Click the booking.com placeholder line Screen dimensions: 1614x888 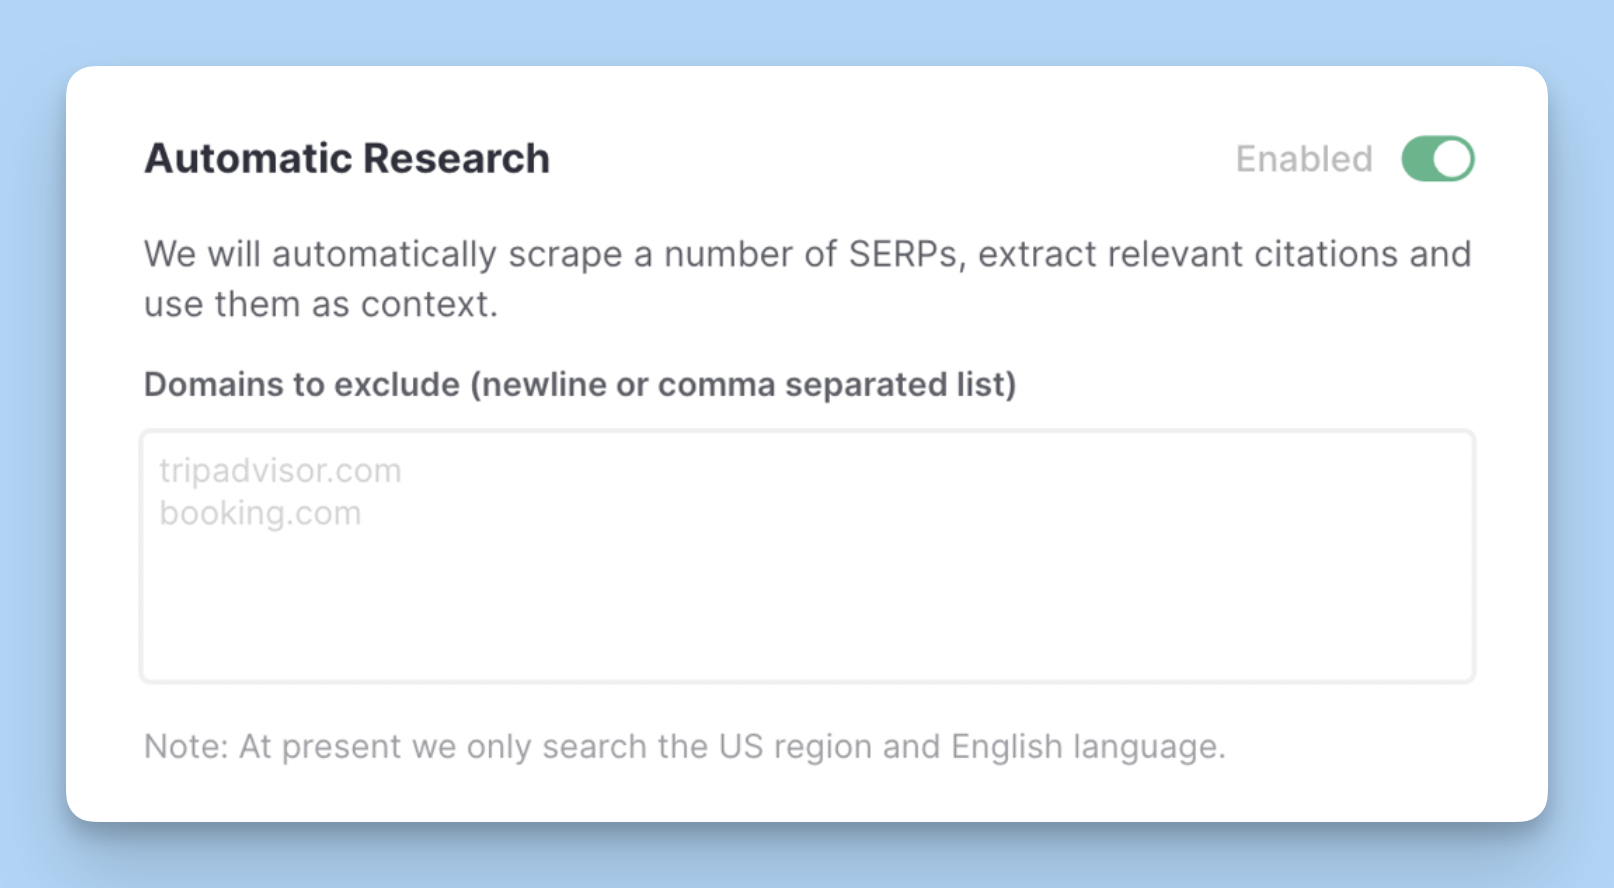260,513
